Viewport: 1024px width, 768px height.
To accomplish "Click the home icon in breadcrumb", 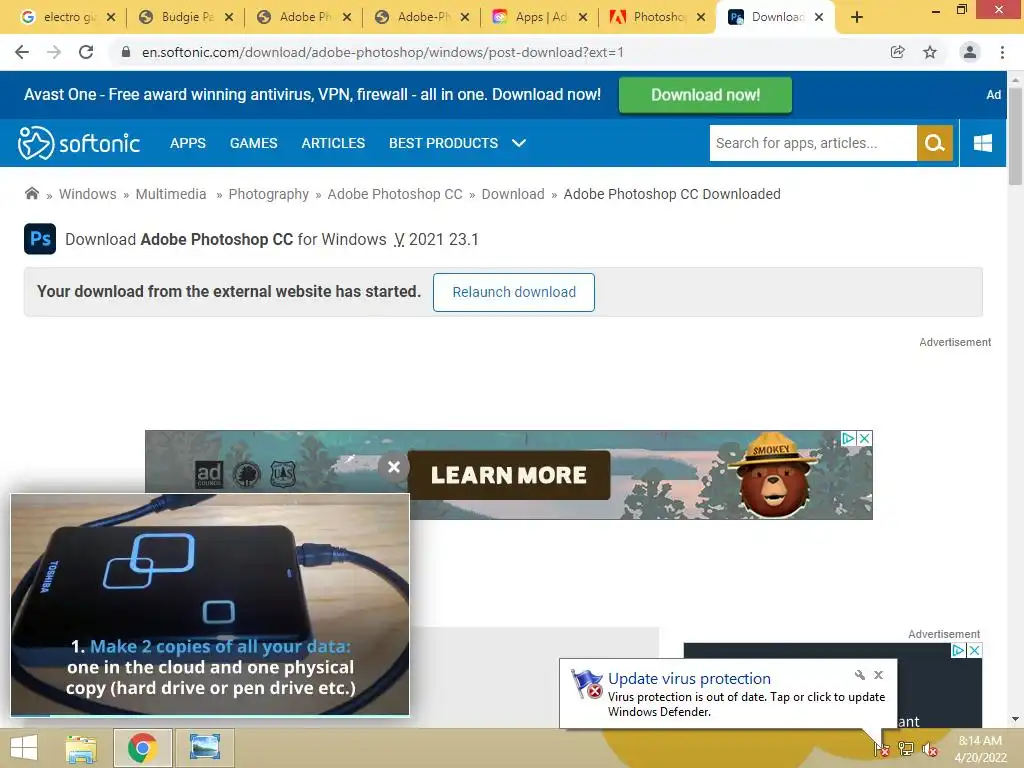I will (x=31, y=193).
